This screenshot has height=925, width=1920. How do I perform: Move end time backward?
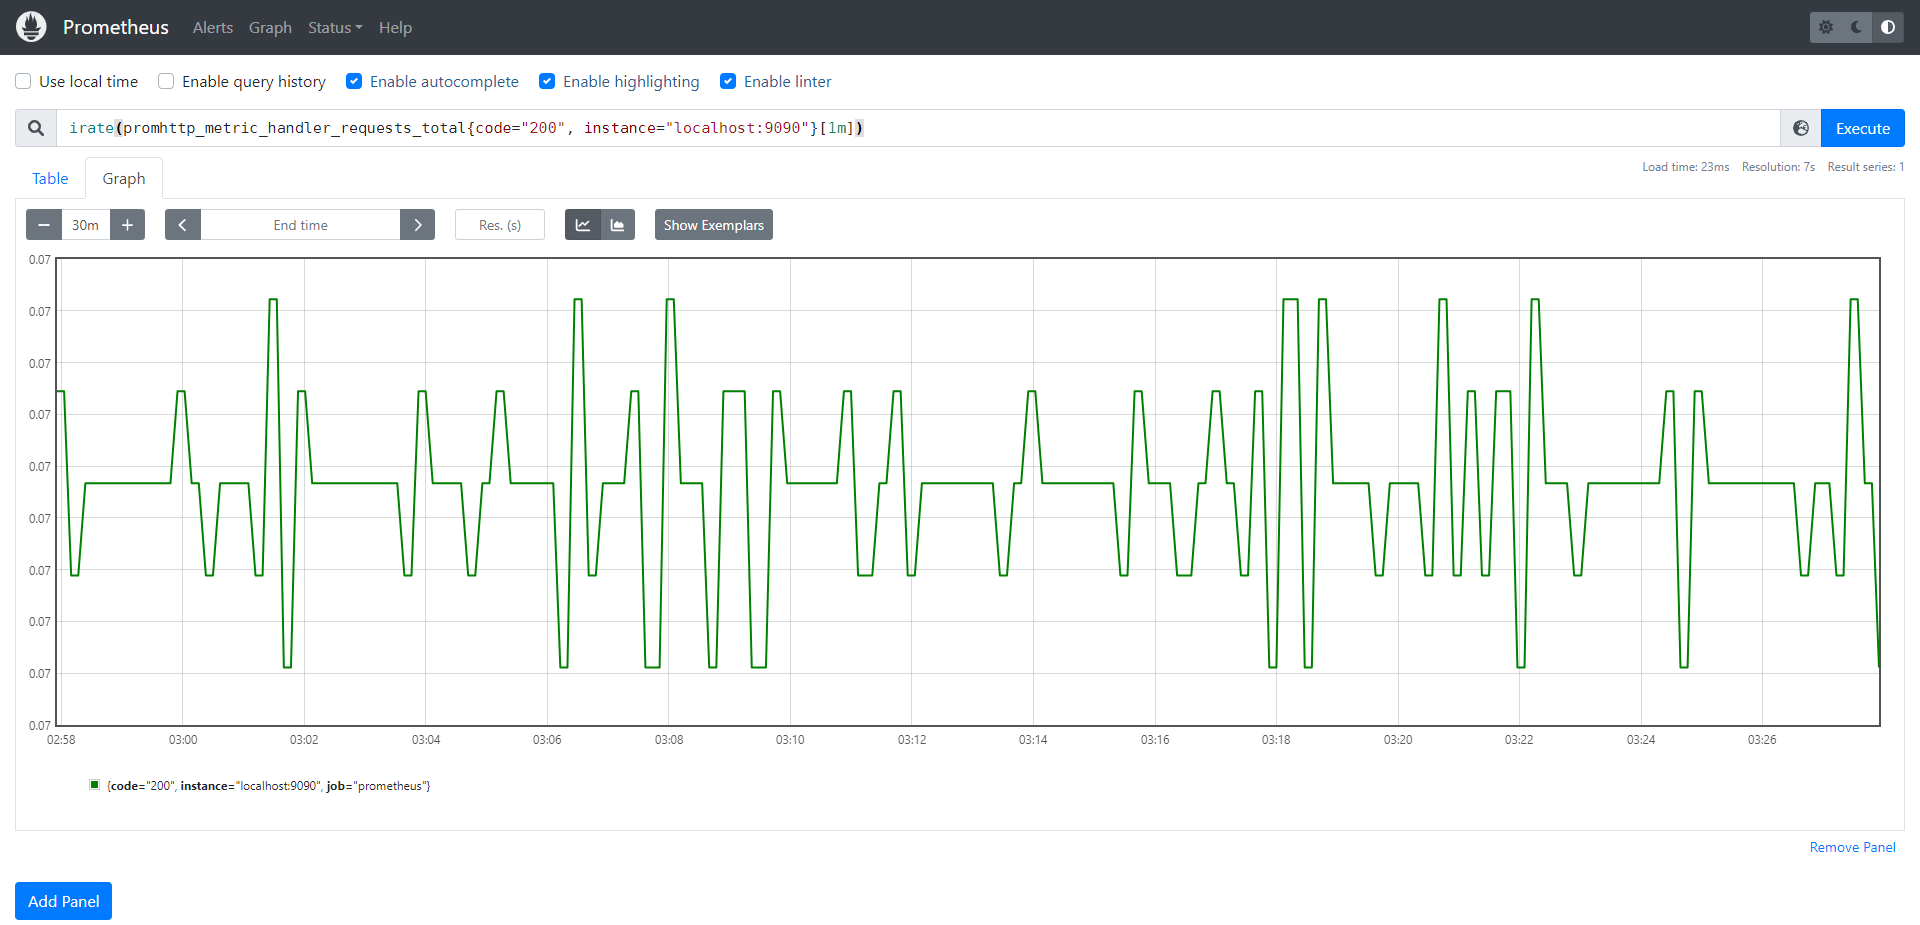(x=183, y=225)
